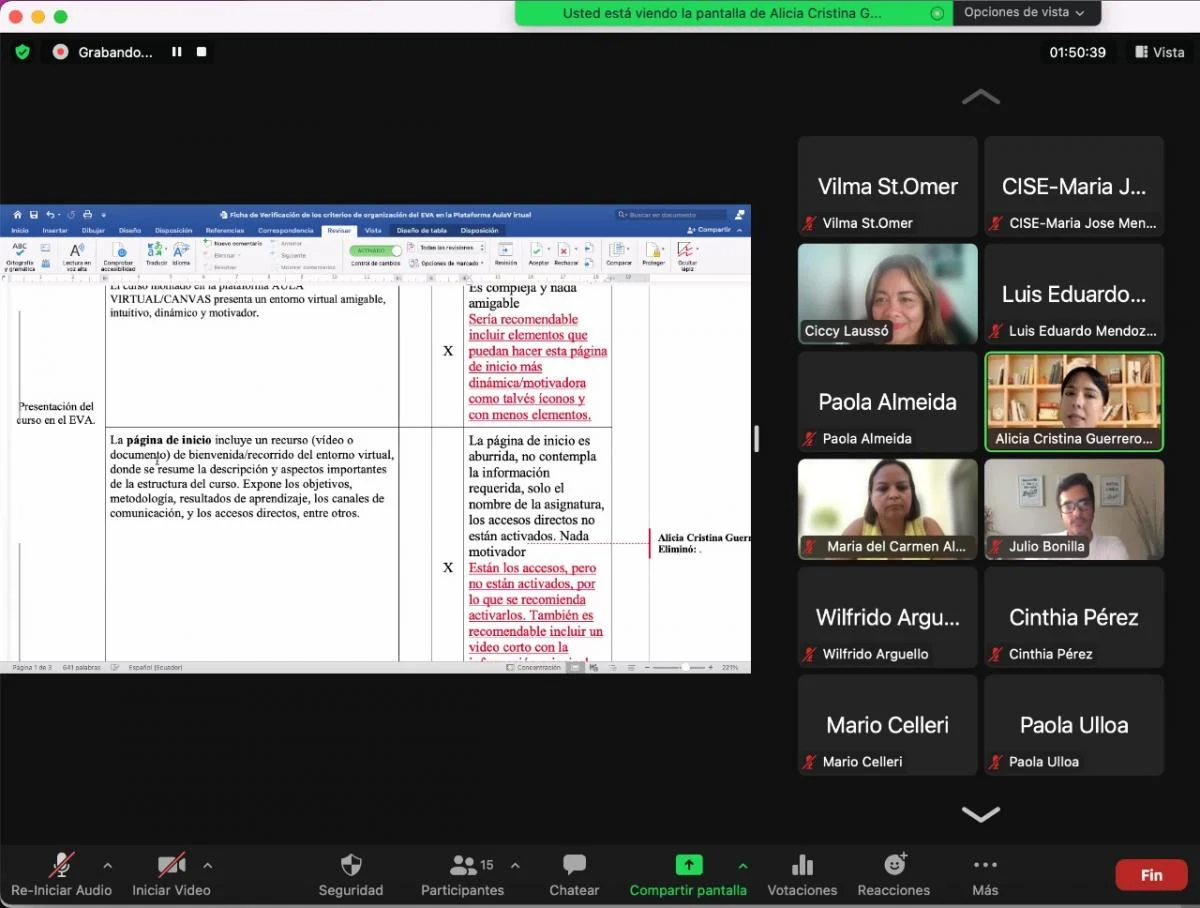Change layout with the Vista button

1159,52
